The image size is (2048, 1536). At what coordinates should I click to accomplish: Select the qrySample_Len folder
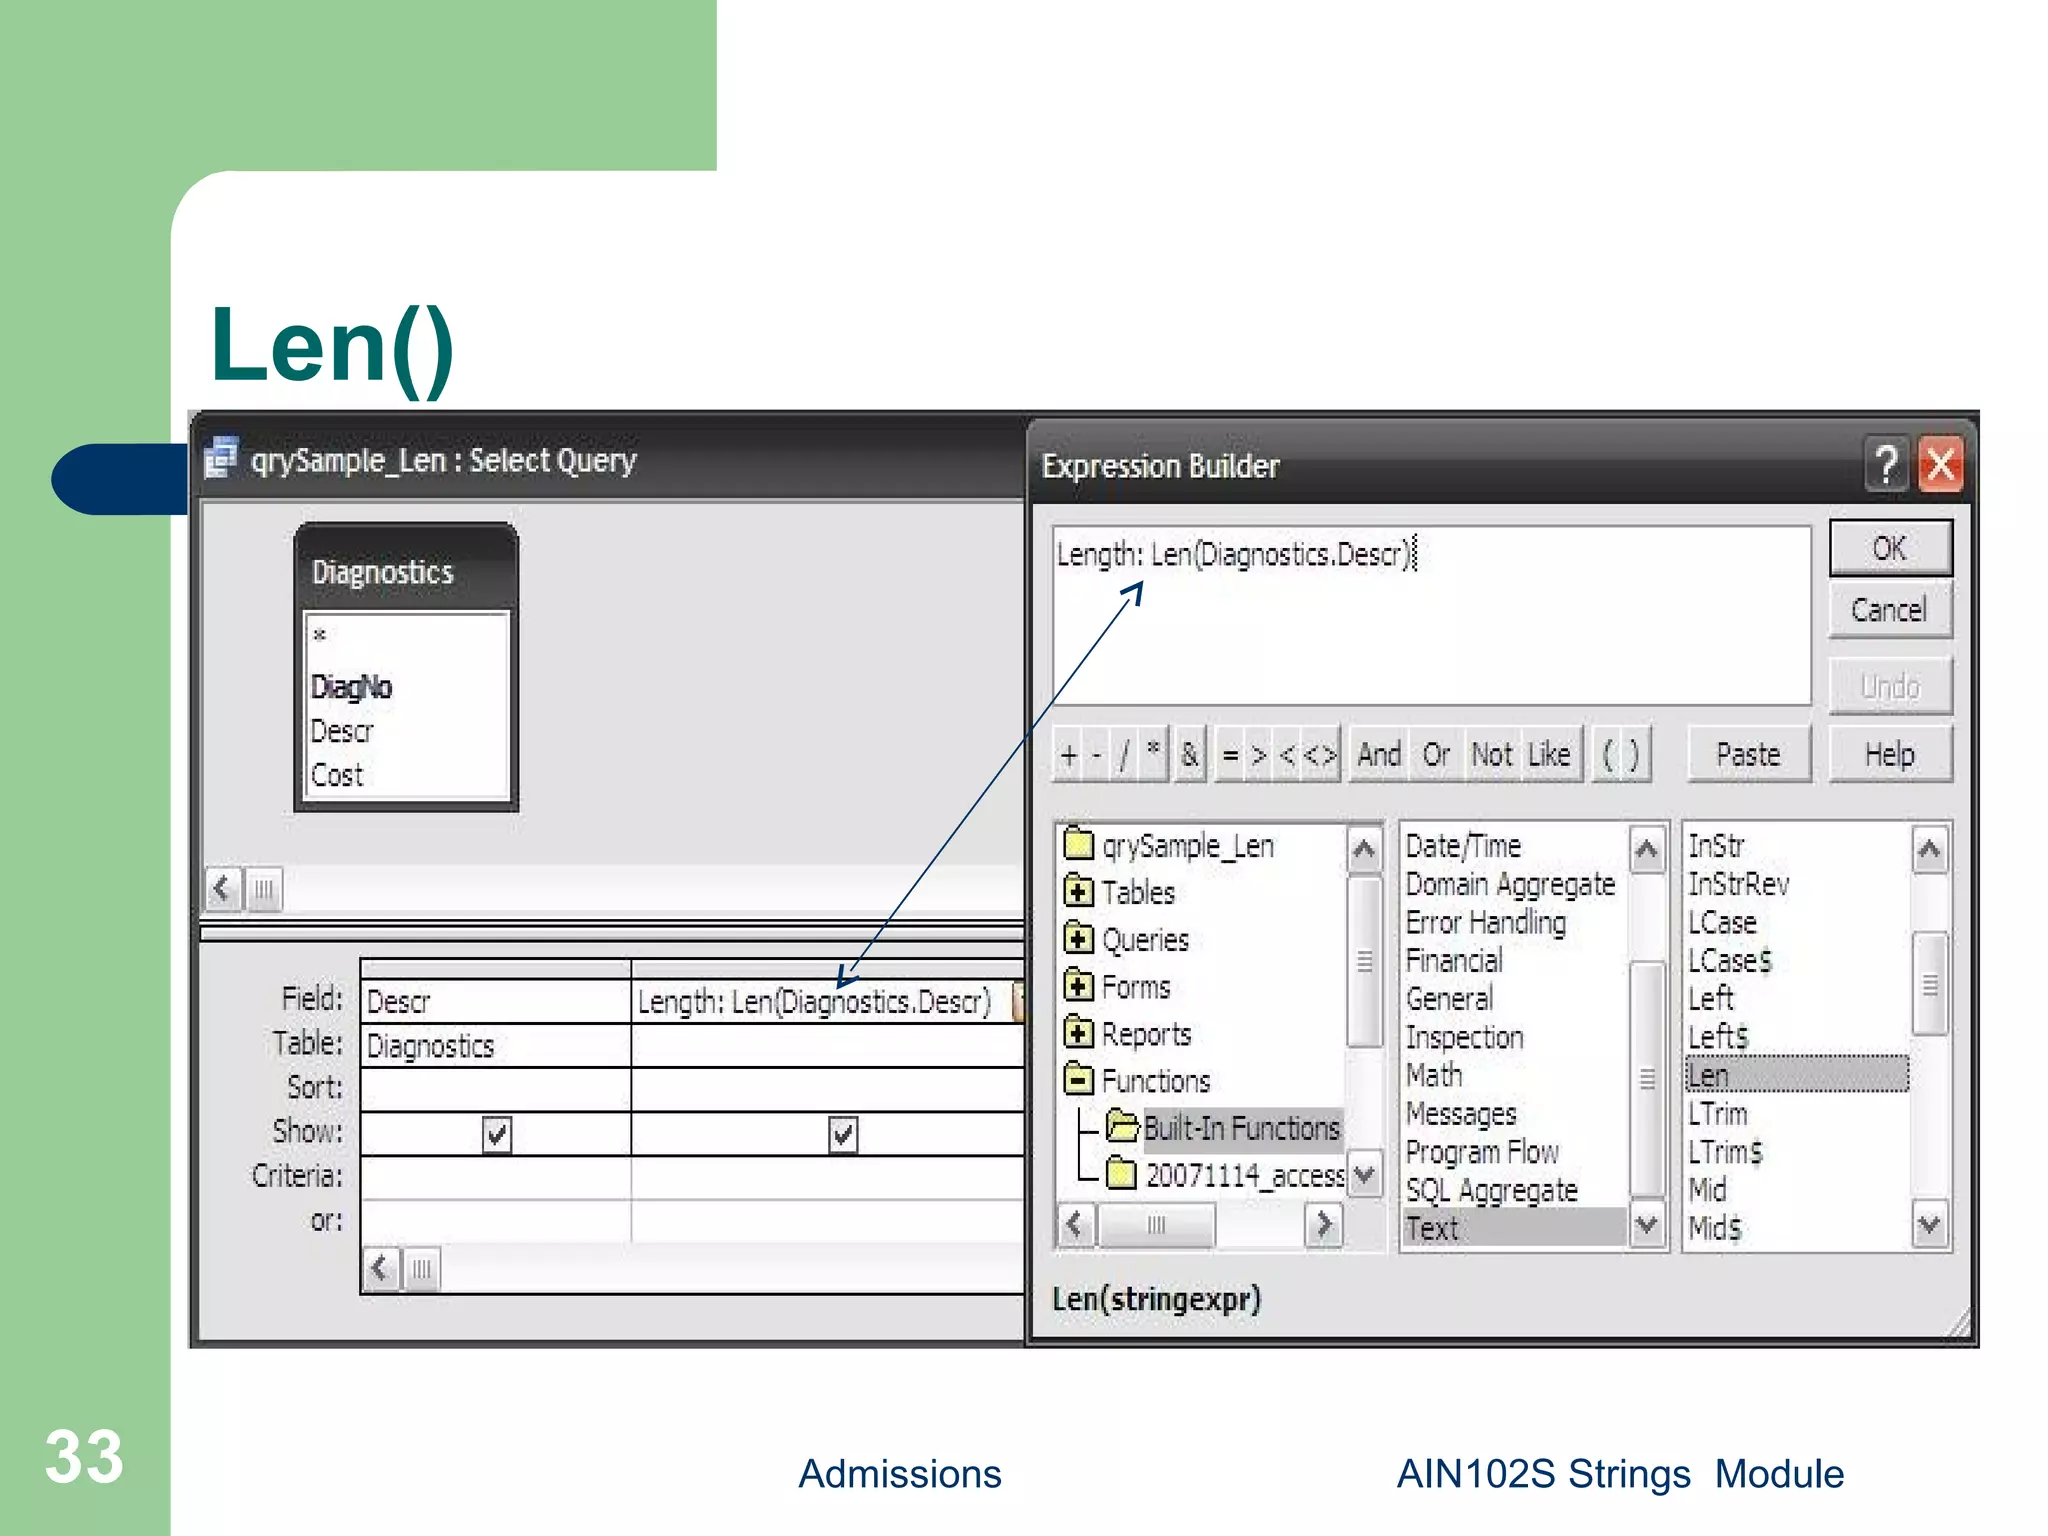1187,846
